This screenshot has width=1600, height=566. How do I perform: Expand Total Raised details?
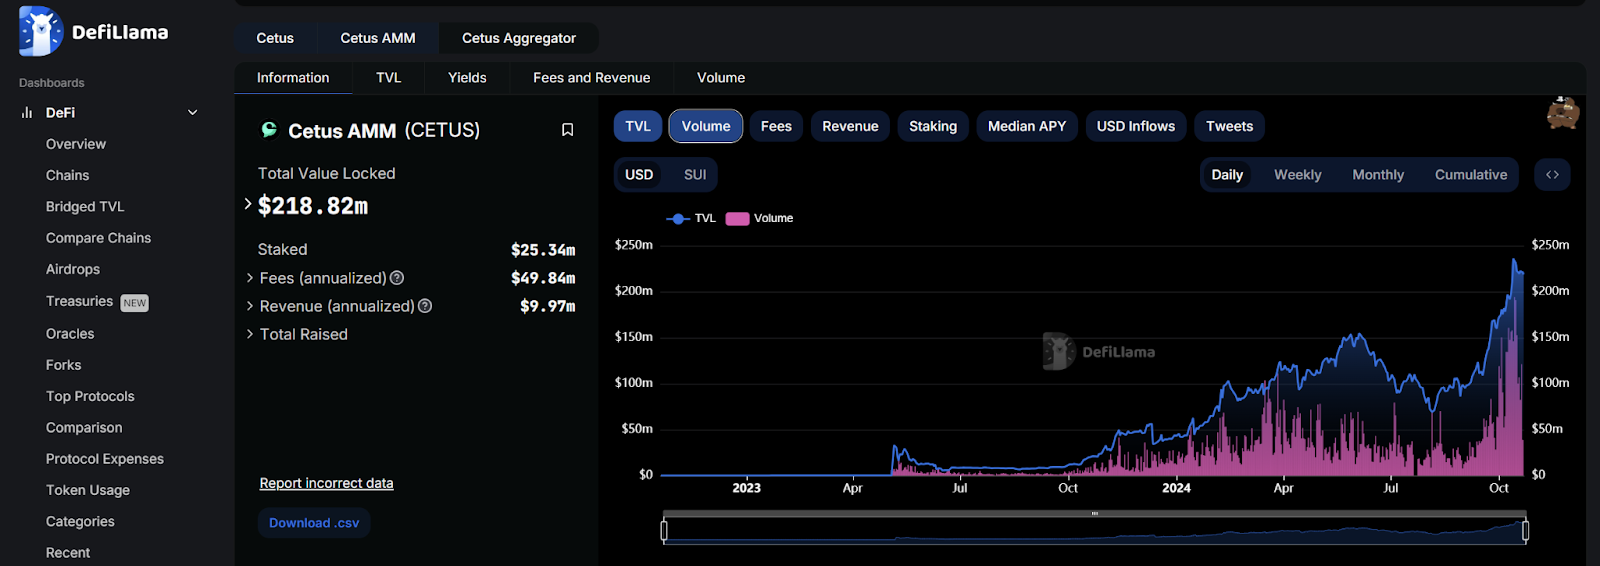(250, 334)
